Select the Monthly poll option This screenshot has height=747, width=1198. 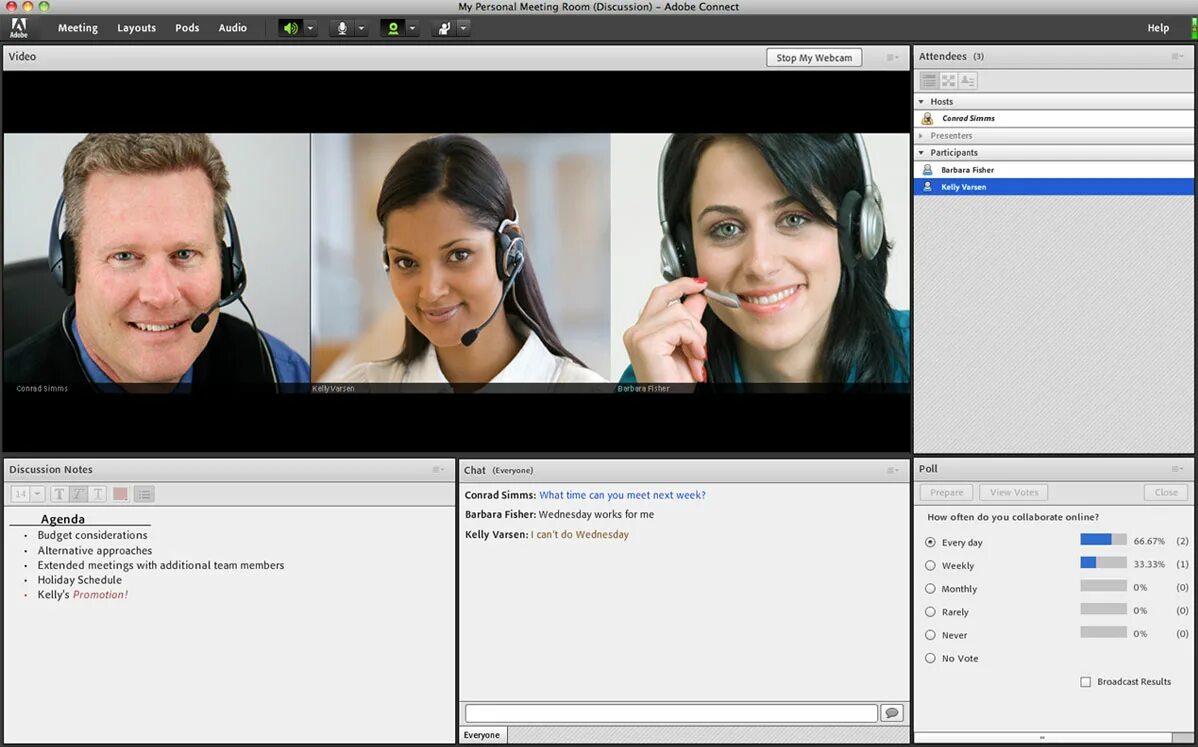coord(929,588)
